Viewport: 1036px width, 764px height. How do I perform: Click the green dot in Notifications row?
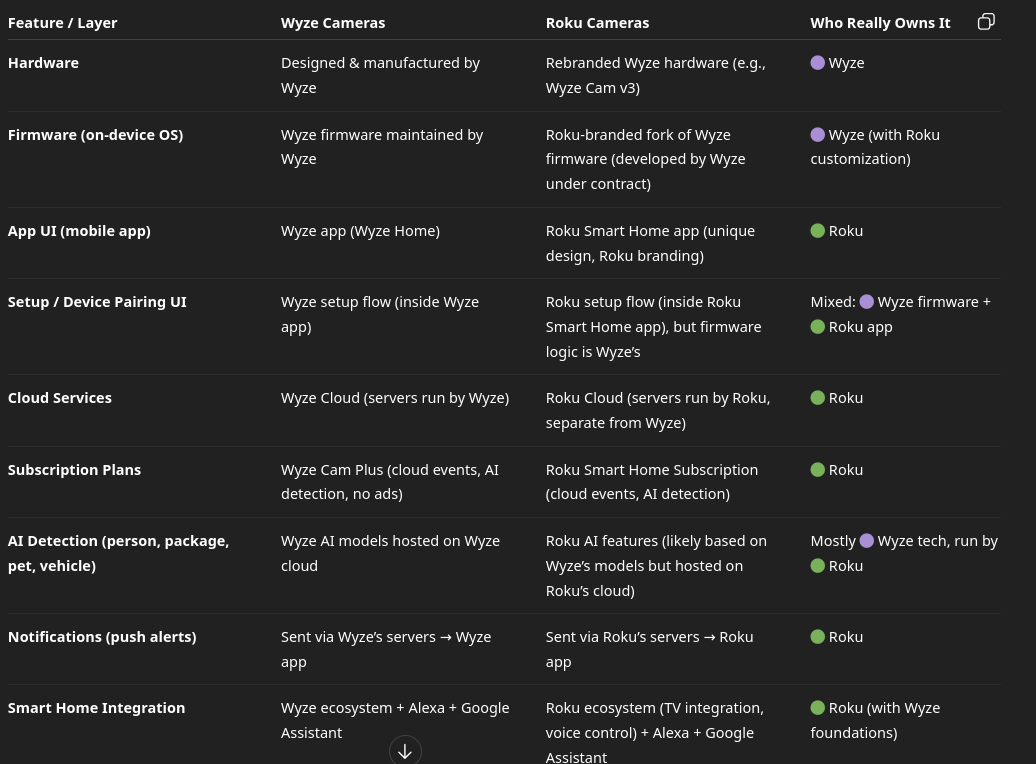817,637
